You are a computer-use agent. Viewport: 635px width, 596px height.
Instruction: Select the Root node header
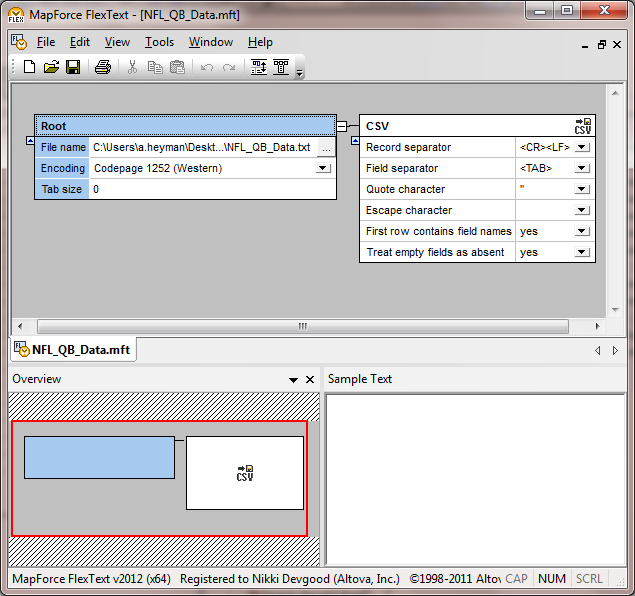[x=185, y=126]
